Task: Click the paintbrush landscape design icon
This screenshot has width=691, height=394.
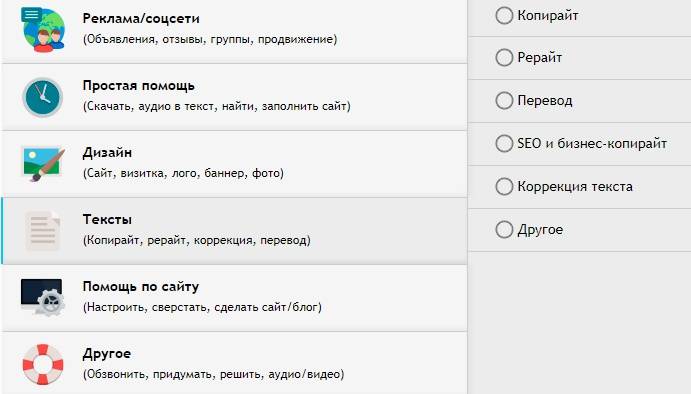Action: pyautogui.click(x=43, y=164)
